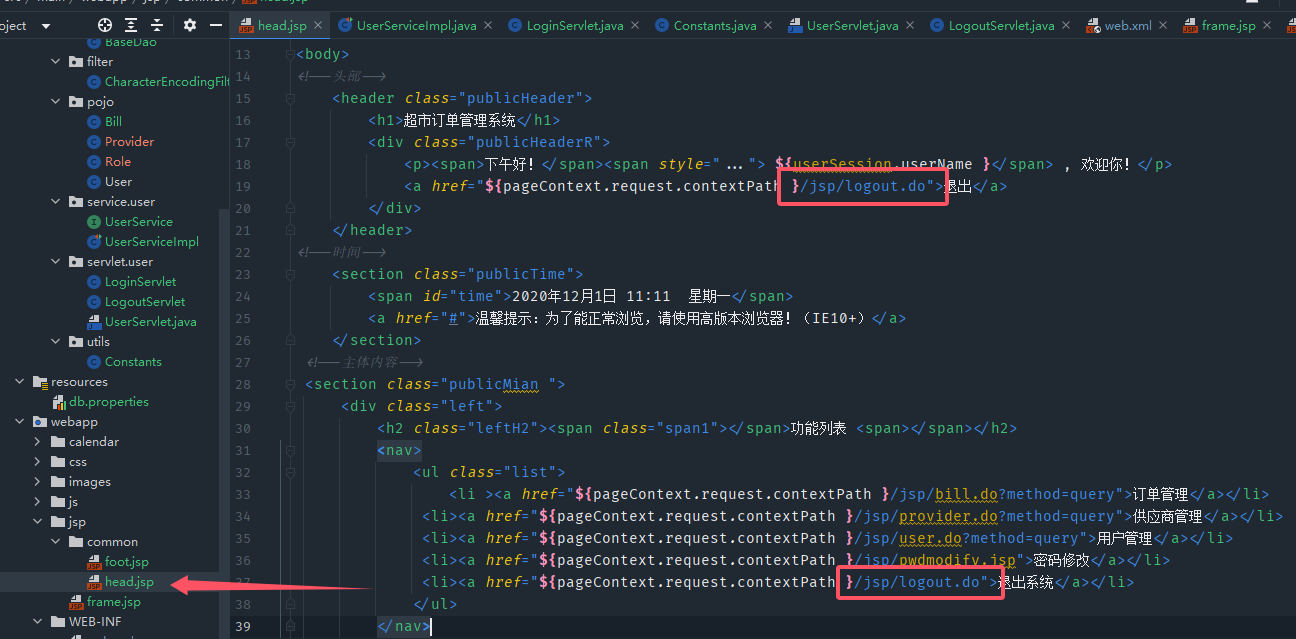Select the calendar folder in tree
The width and height of the screenshot is (1296, 639).
click(94, 442)
